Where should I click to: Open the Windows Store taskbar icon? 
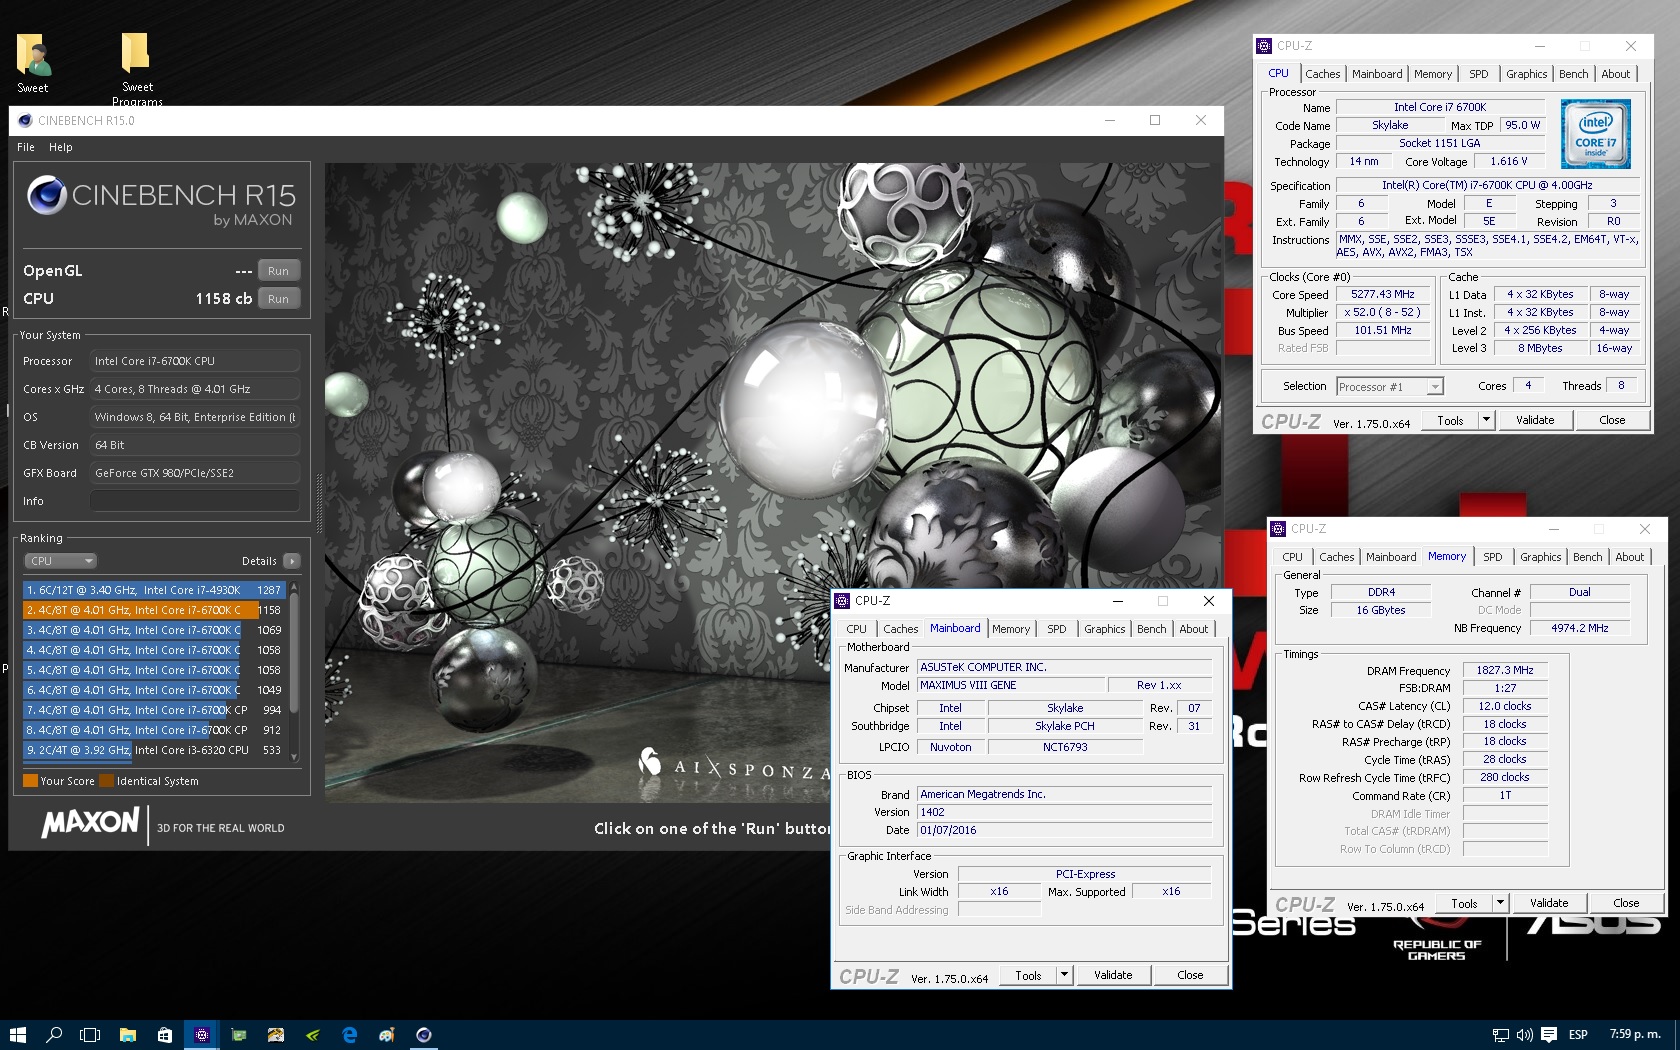[165, 1035]
